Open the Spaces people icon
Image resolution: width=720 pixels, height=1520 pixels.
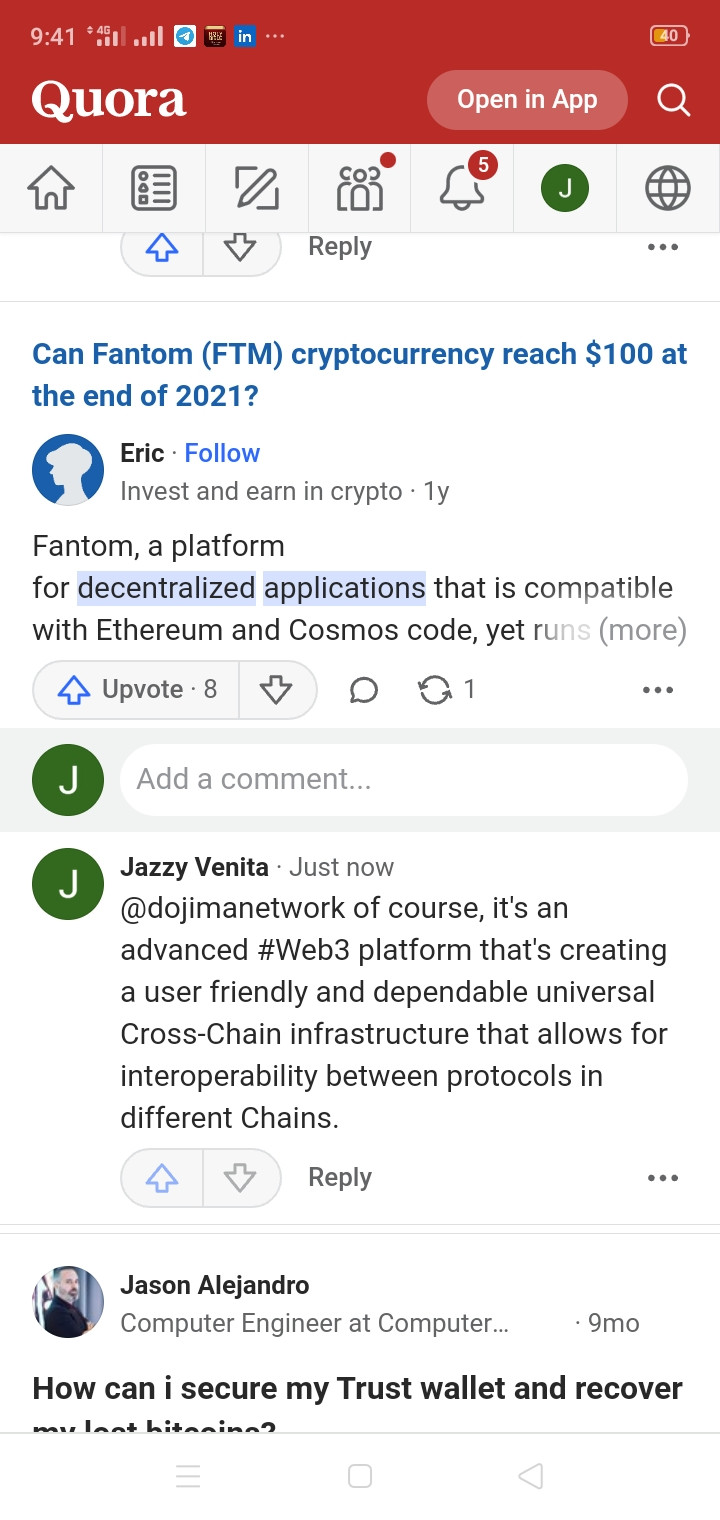coord(360,188)
